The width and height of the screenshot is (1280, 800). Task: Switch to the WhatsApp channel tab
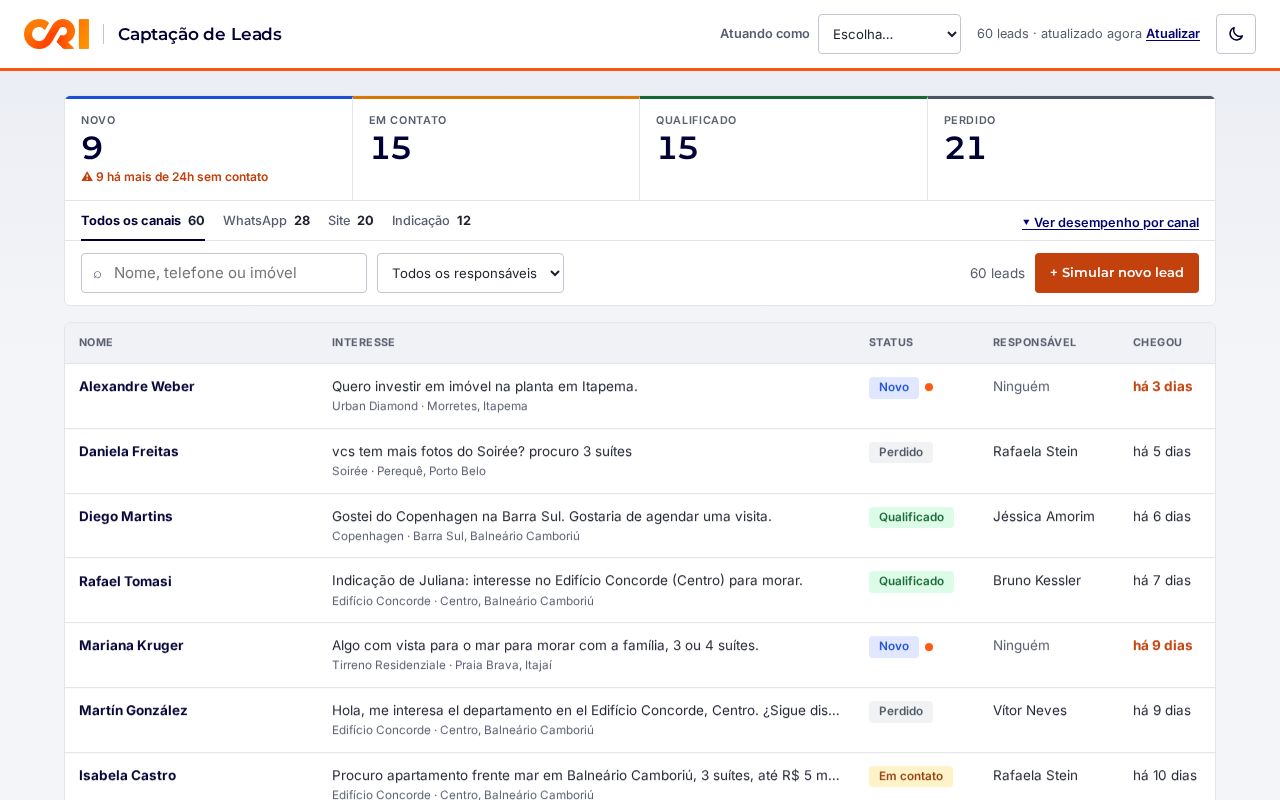coord(266,221)
